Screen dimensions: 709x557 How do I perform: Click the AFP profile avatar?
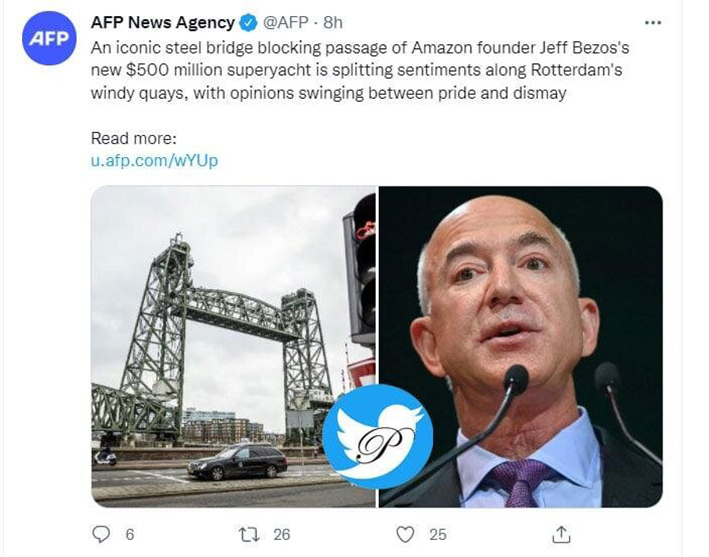pos(49,39)
